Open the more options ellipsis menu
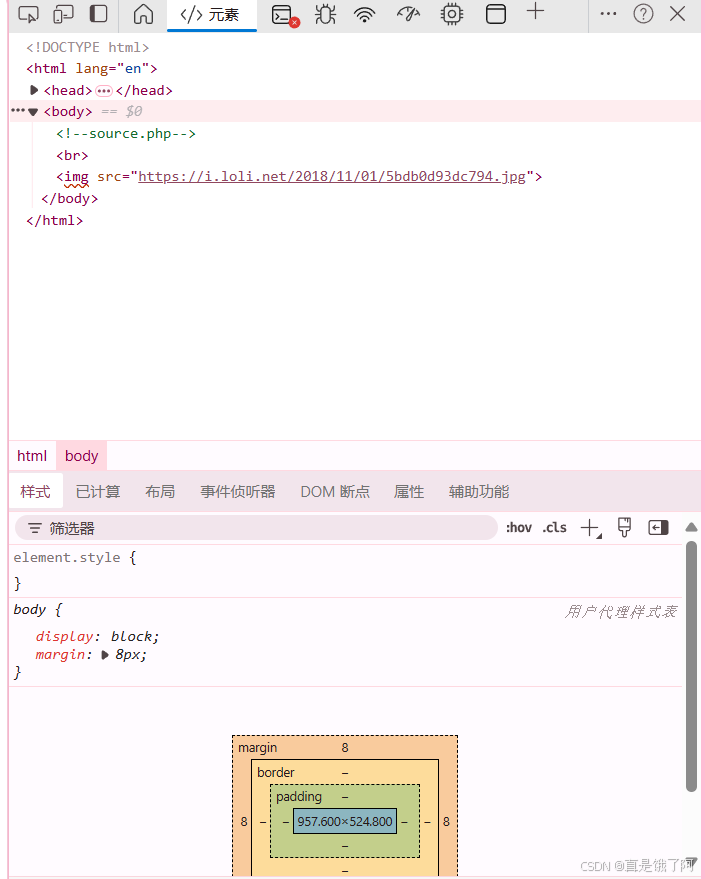This screenshot has height=879, width=705. 608,15
